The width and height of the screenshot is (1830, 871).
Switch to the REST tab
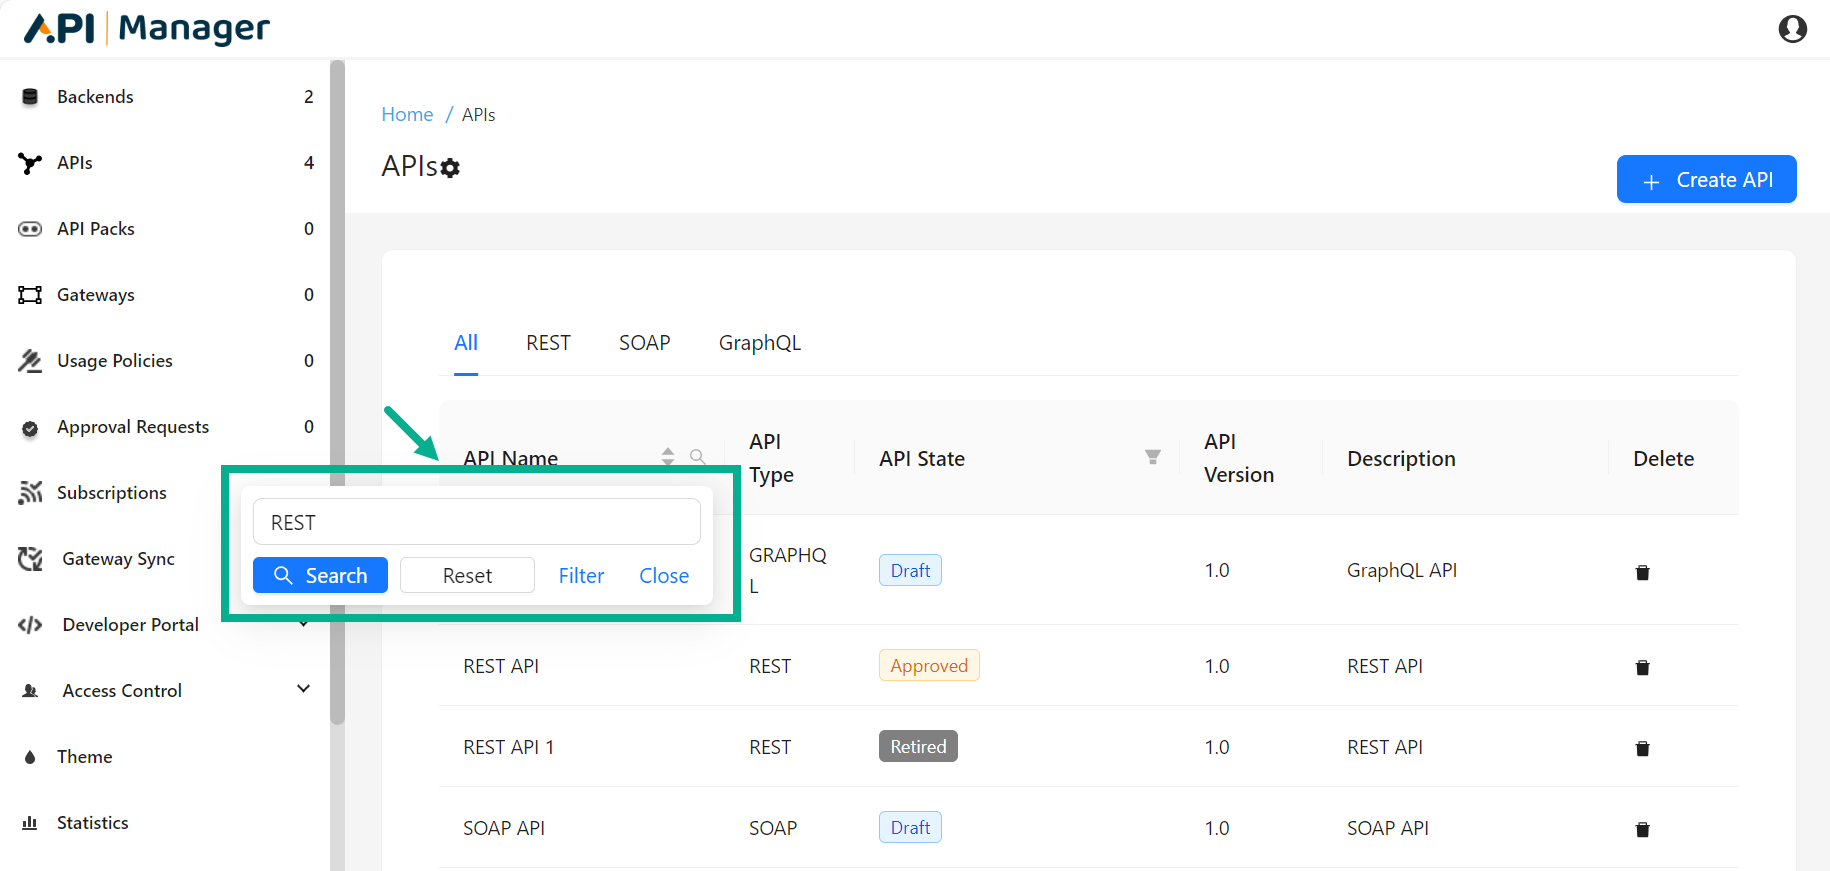point(548,343)
